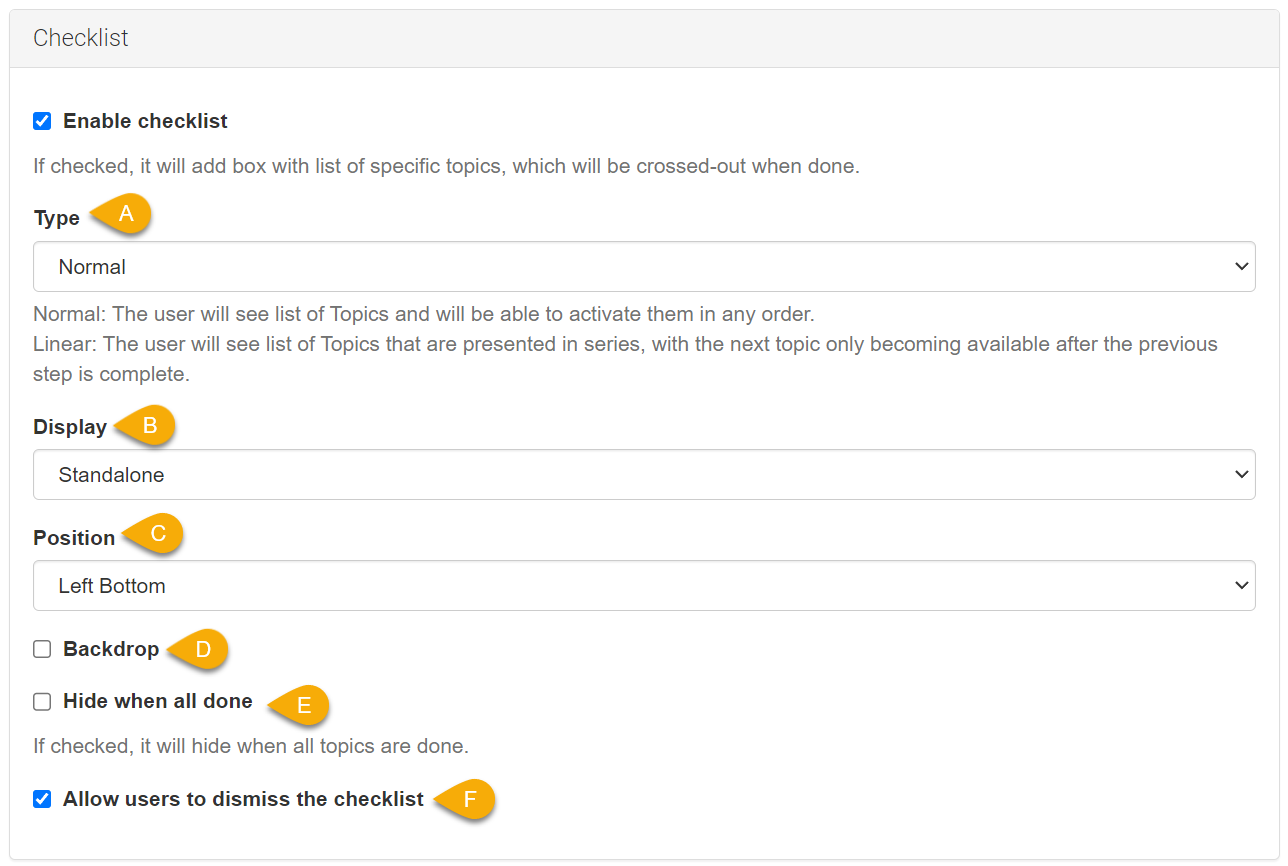Image resolution: width=1288 pixels, height=866 pixels.
Task: Click the orange E marker beside Hide when all done
Action: [x=303, y=705]
